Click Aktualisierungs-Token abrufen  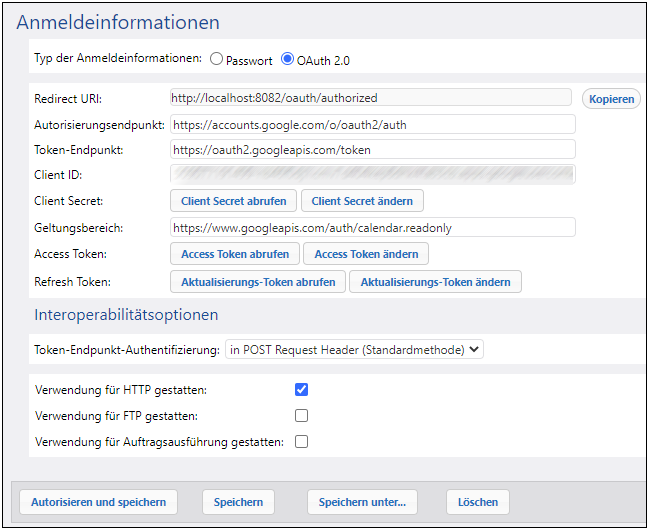(x=258, y=282)
